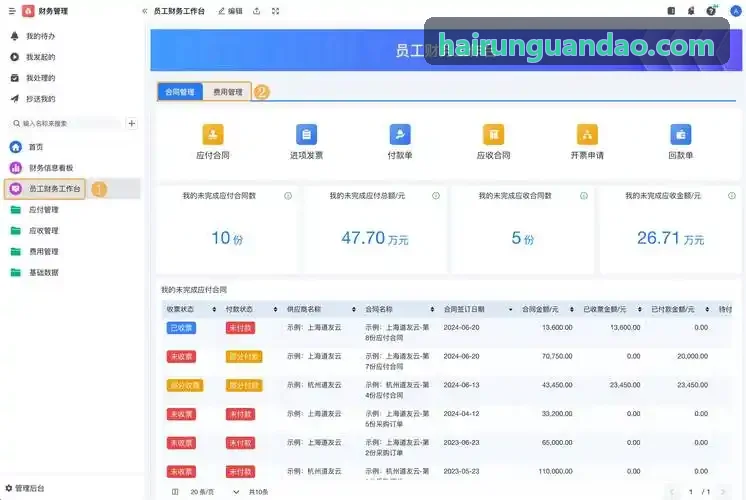Click the 26.71 万元 receivable amount value

(670, 238)
